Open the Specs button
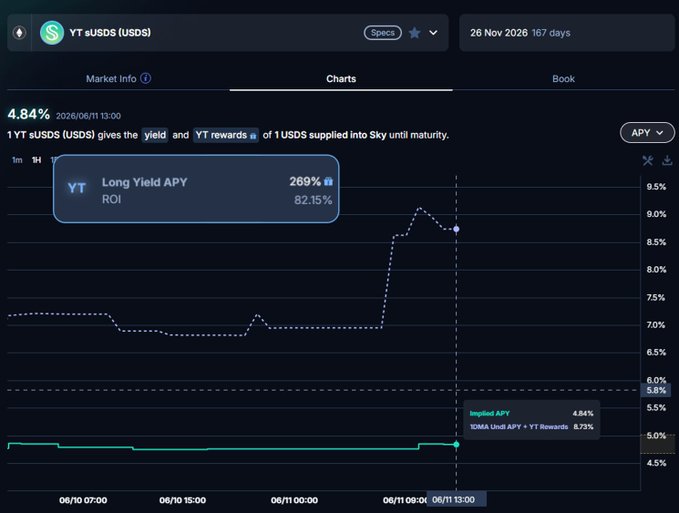Screen dimensions: 679x513 click(382, 33)
